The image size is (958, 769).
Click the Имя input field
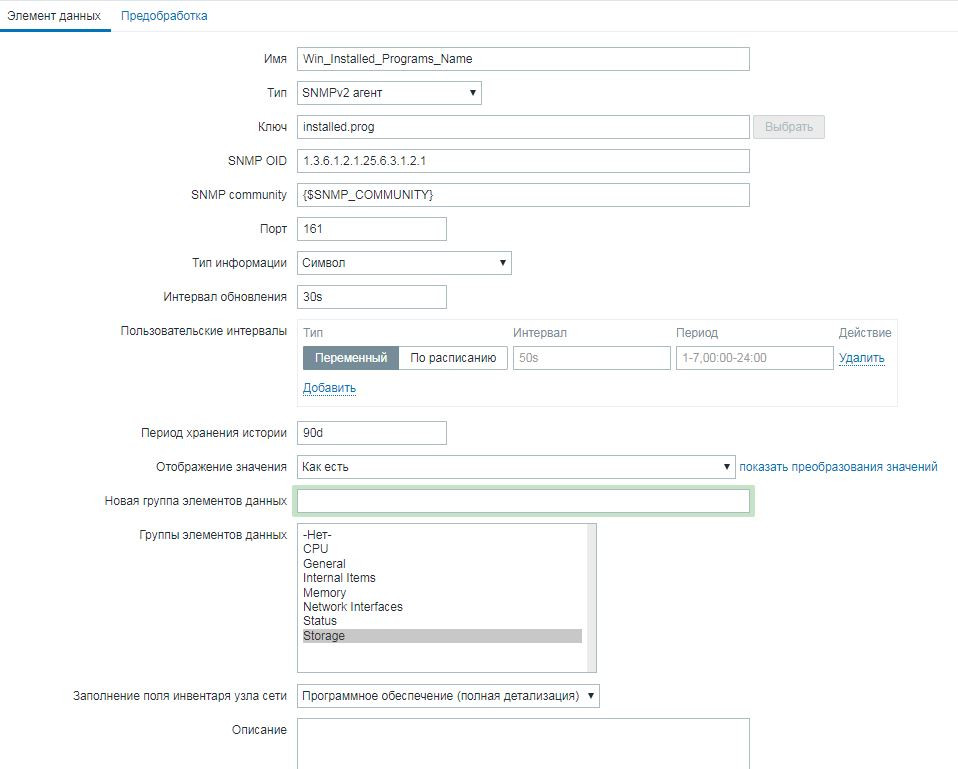click(x=523, y=59)
